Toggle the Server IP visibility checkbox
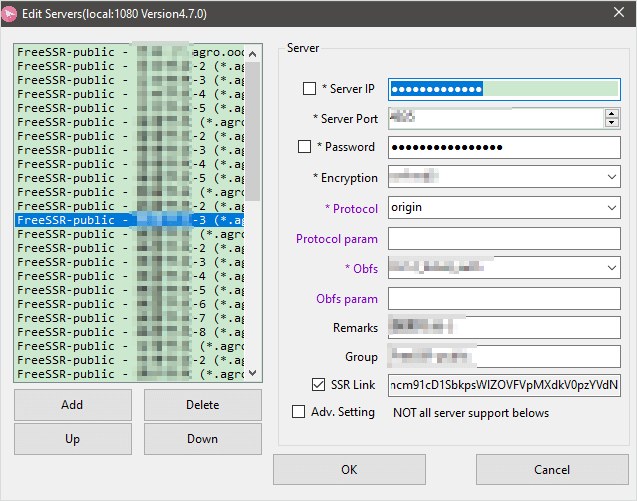The image size is (637, 501). click(x=309, y=89)
